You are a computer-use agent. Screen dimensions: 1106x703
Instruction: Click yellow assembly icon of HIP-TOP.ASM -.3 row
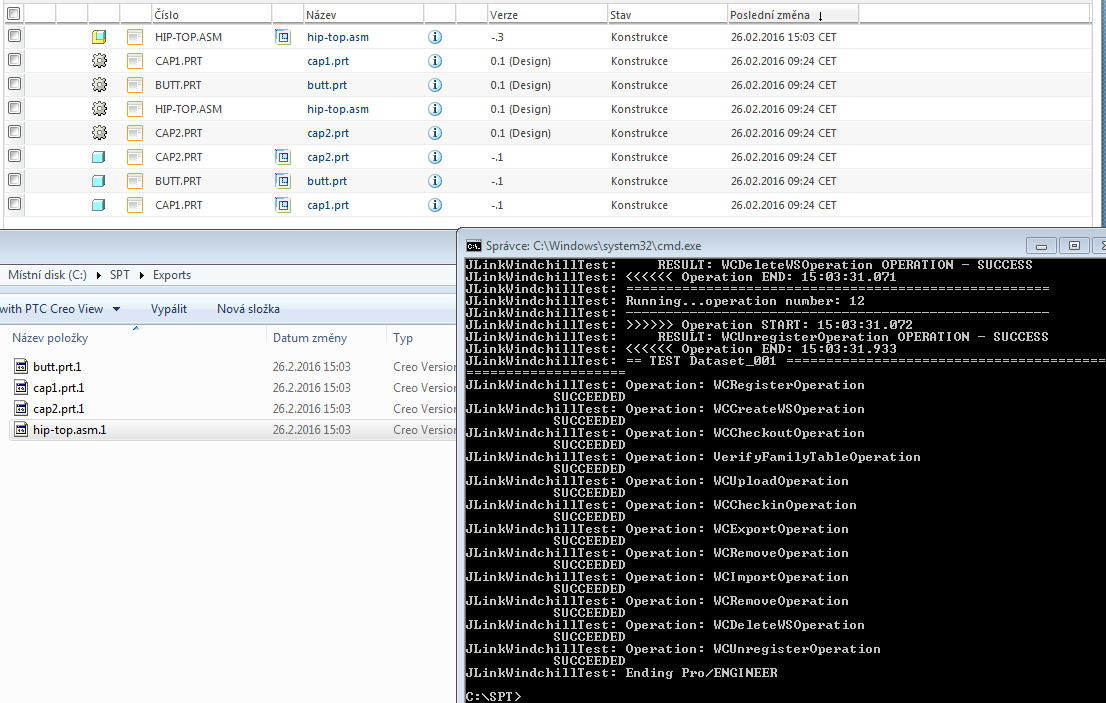click(x=99, y=37)
